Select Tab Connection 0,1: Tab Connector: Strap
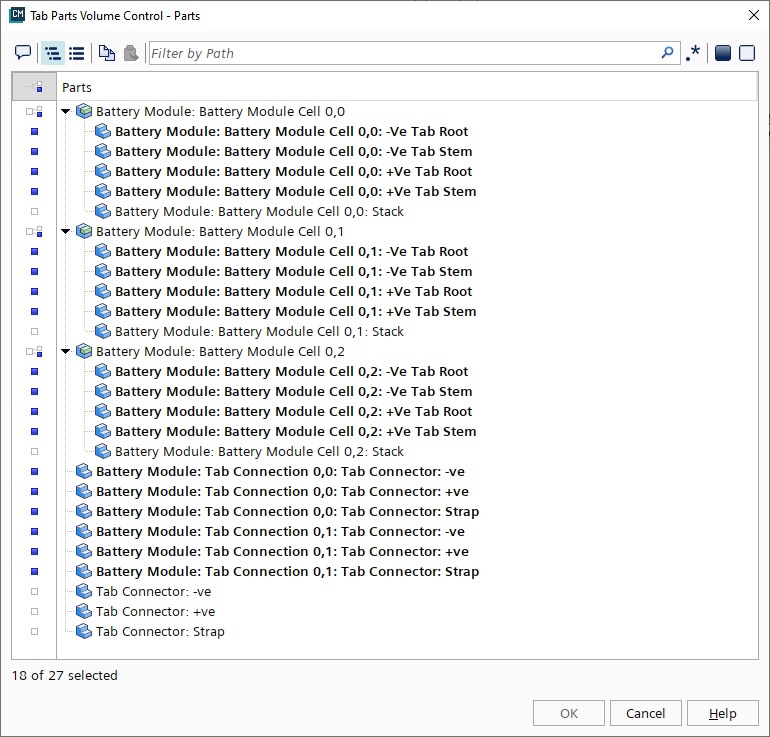Image resolution: width=770 pixels, height=737 pixels. [x=287, y=571]
